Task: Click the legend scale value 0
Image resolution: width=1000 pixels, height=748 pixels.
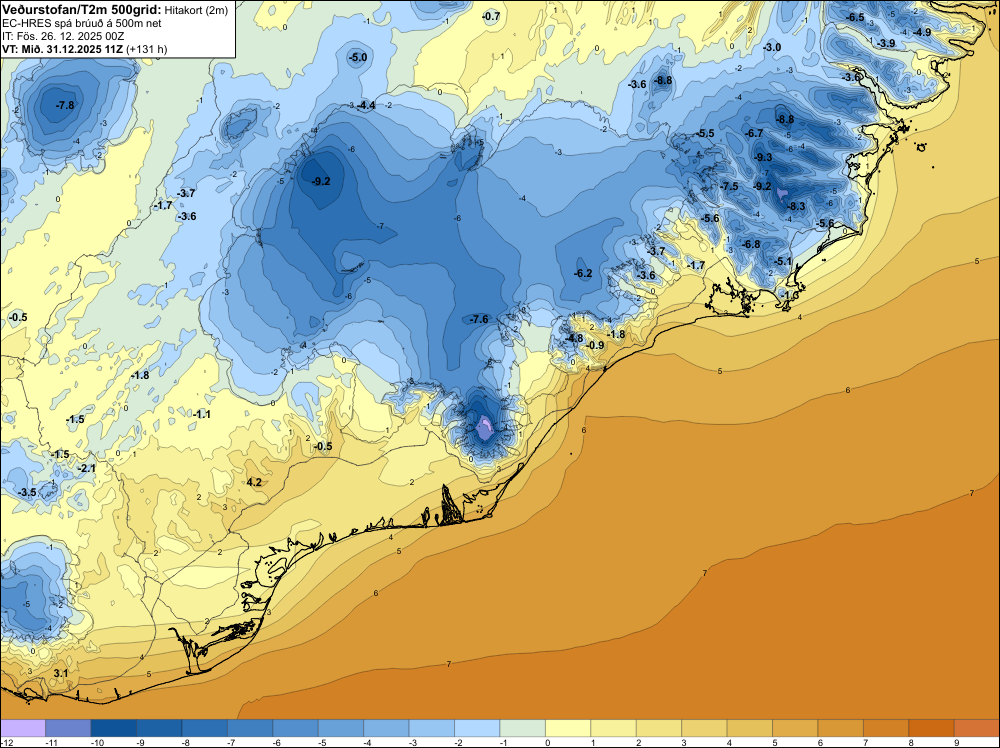Action: (548, 742)
